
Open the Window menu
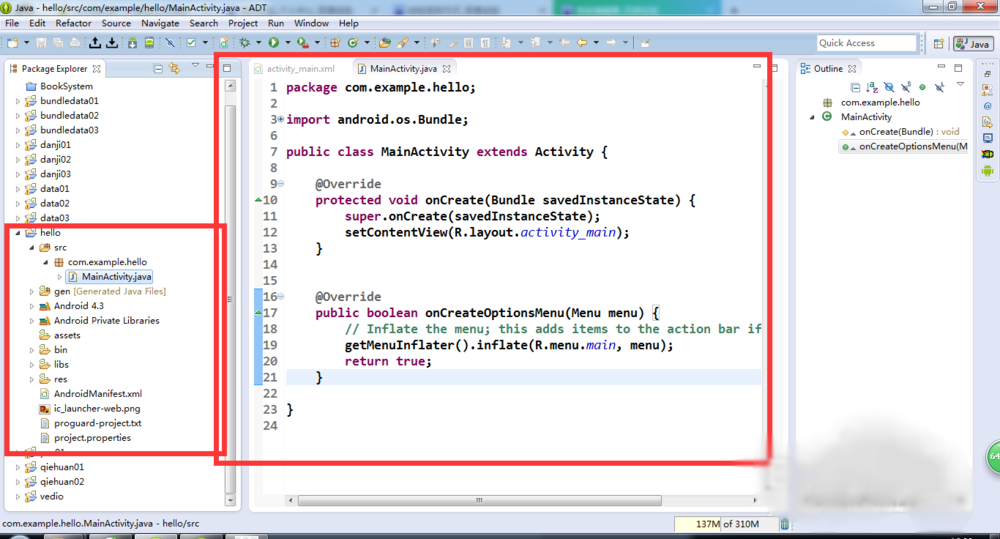pos(311,23)
